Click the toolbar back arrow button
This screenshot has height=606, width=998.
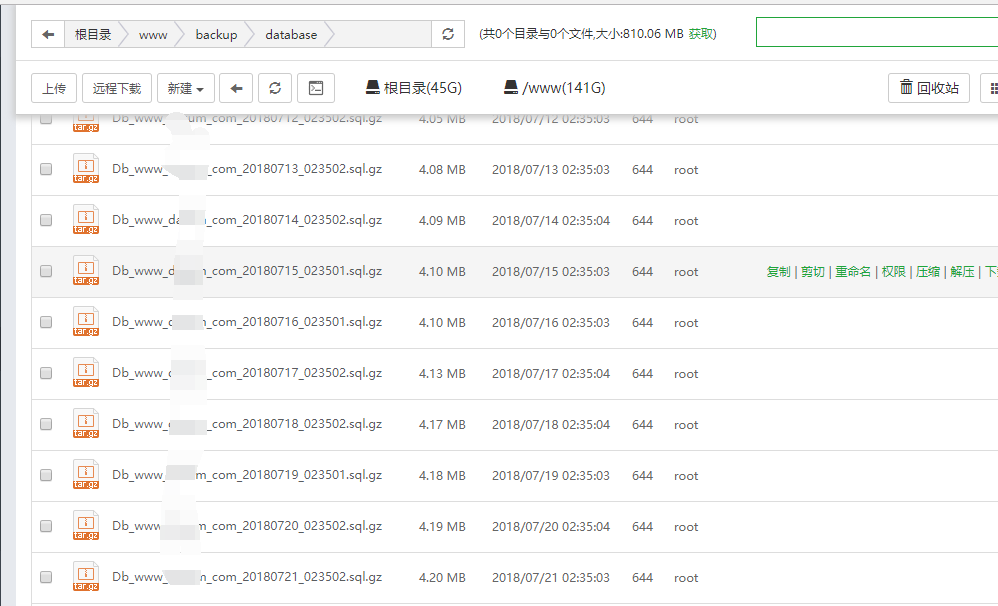click(x=235, y=88)
